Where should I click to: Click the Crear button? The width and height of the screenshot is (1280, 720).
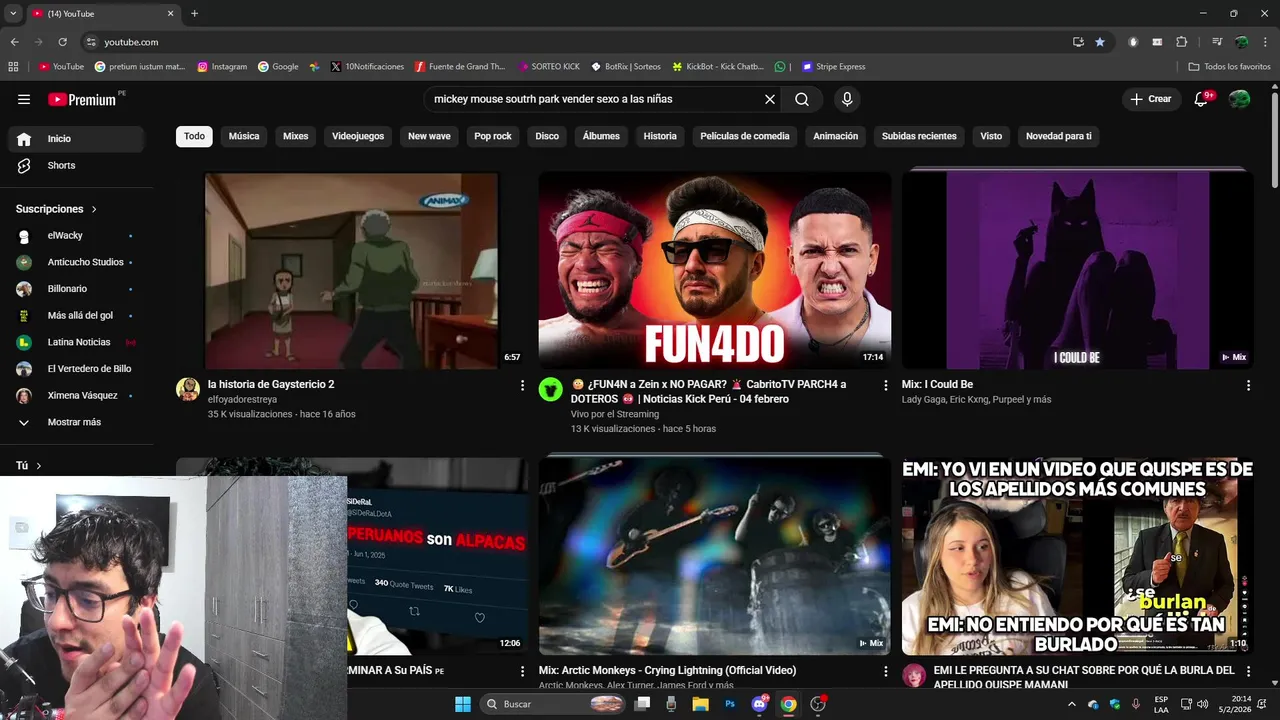(x=1150, y=99)
